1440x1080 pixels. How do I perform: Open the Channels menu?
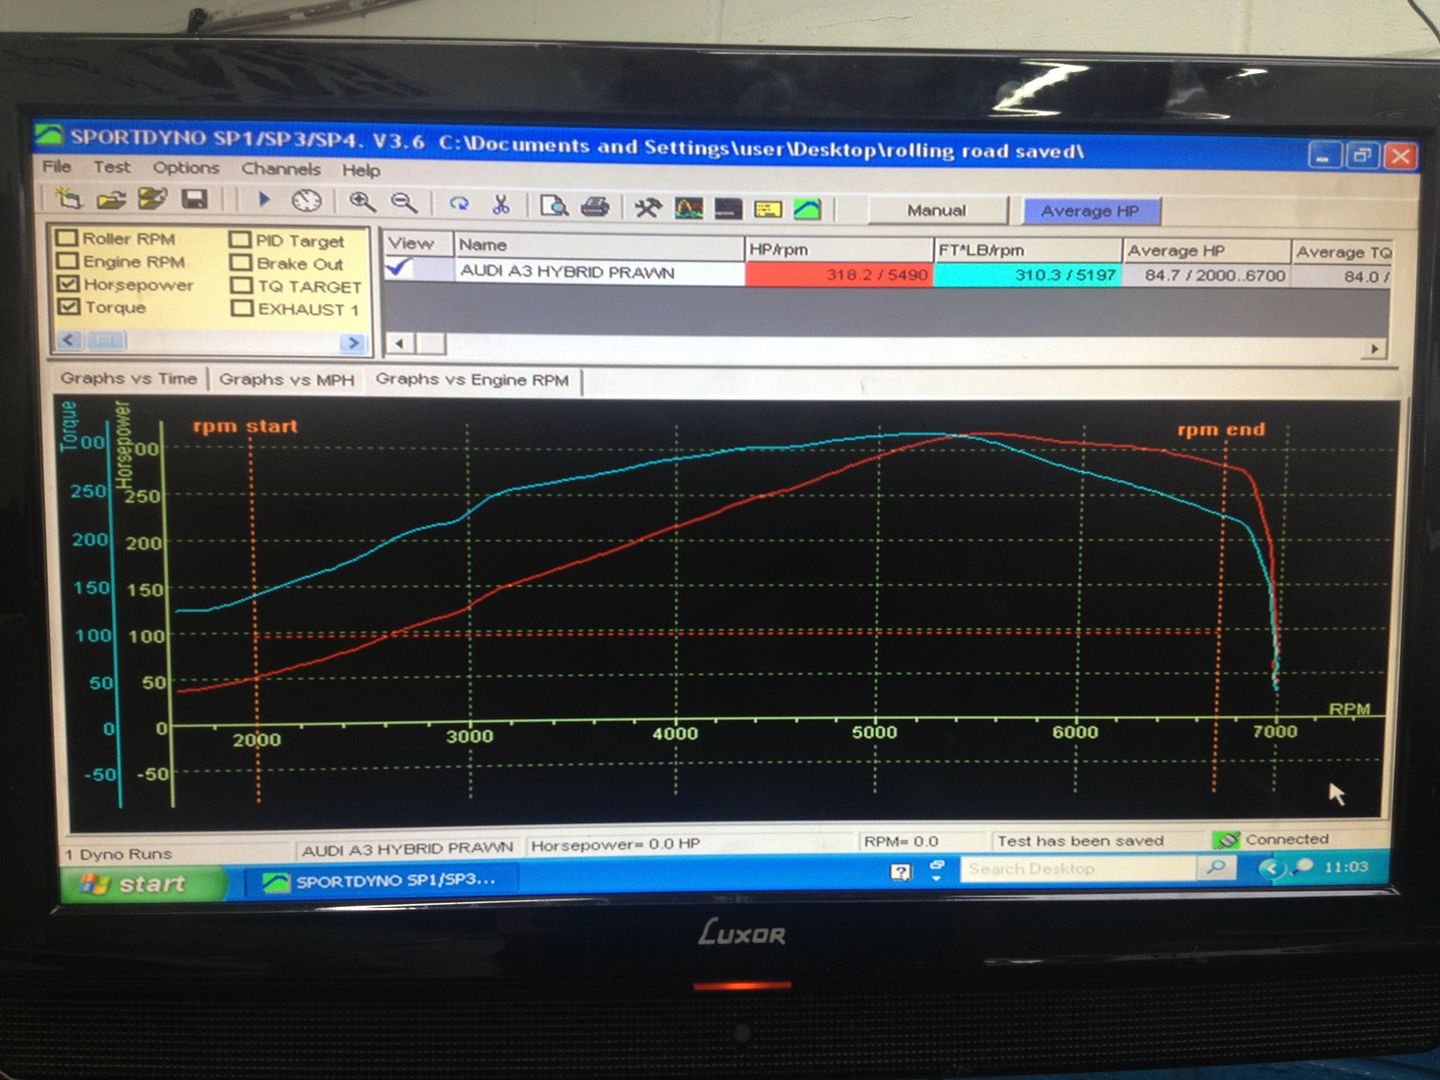281,169
